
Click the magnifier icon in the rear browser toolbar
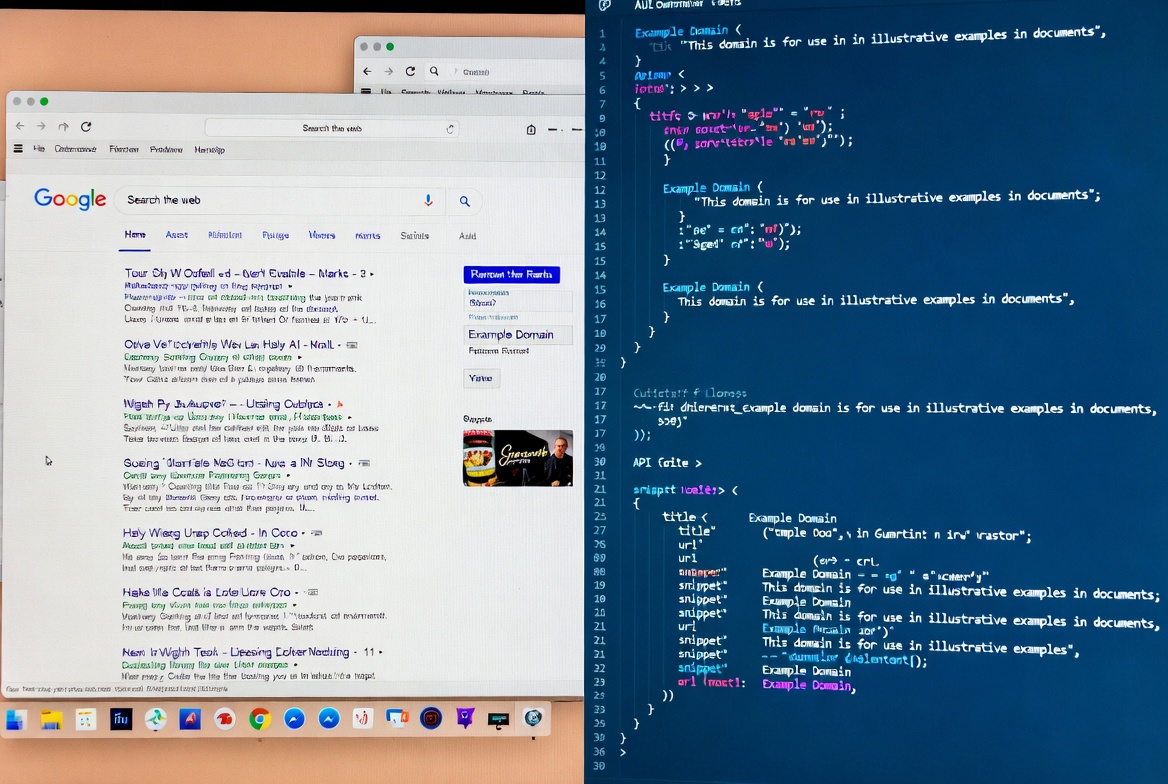click(x=434, y=72)
